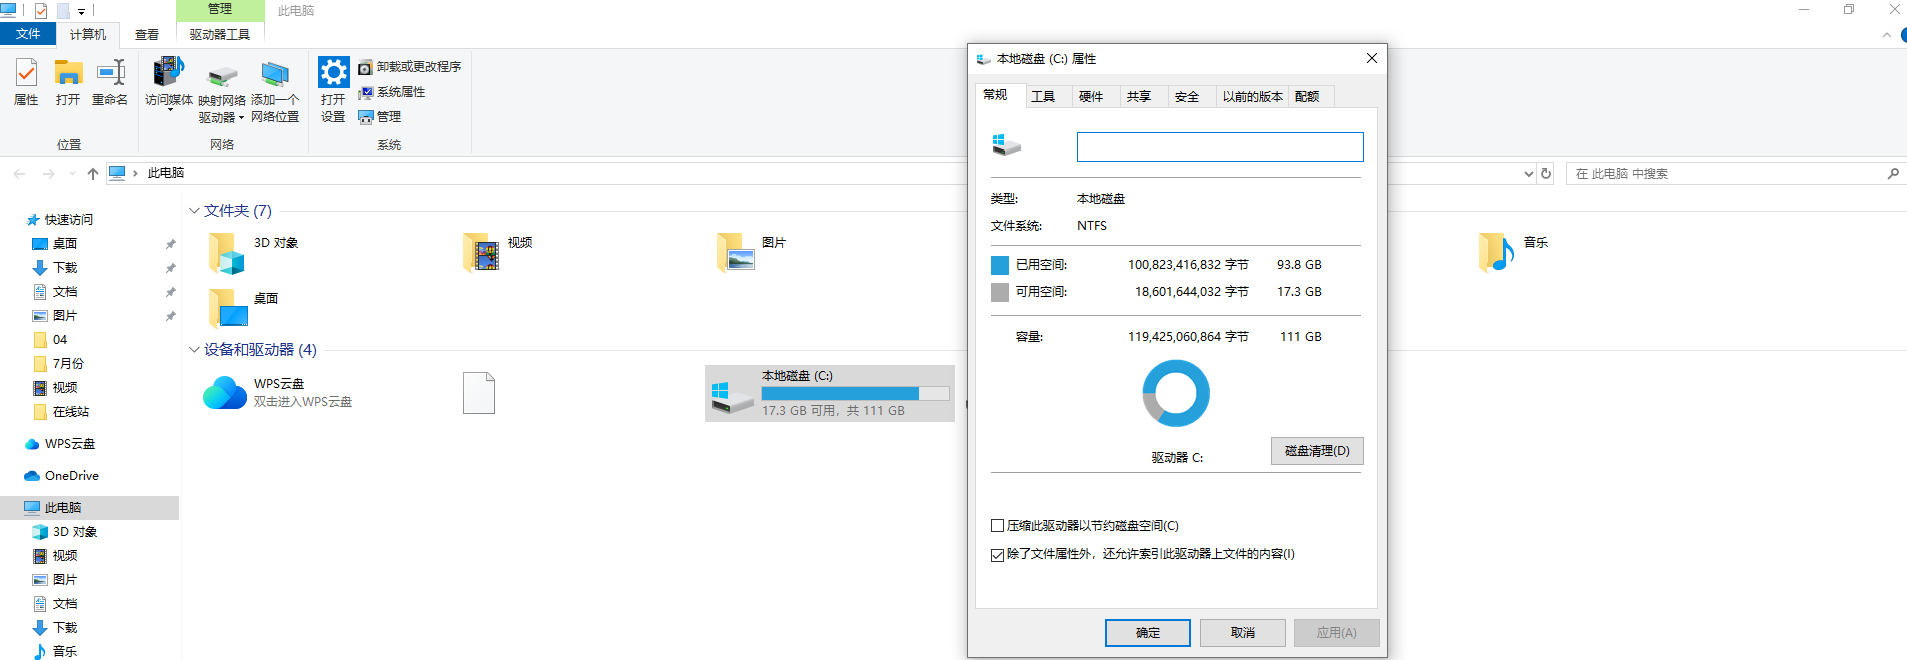Click Add a network location icon
Screen dimensions: 1907x660
pos(275,92)
